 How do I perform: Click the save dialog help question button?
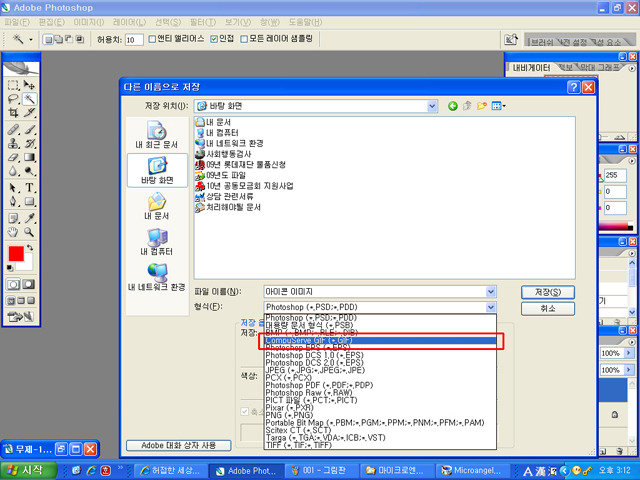tap(573, 87)
